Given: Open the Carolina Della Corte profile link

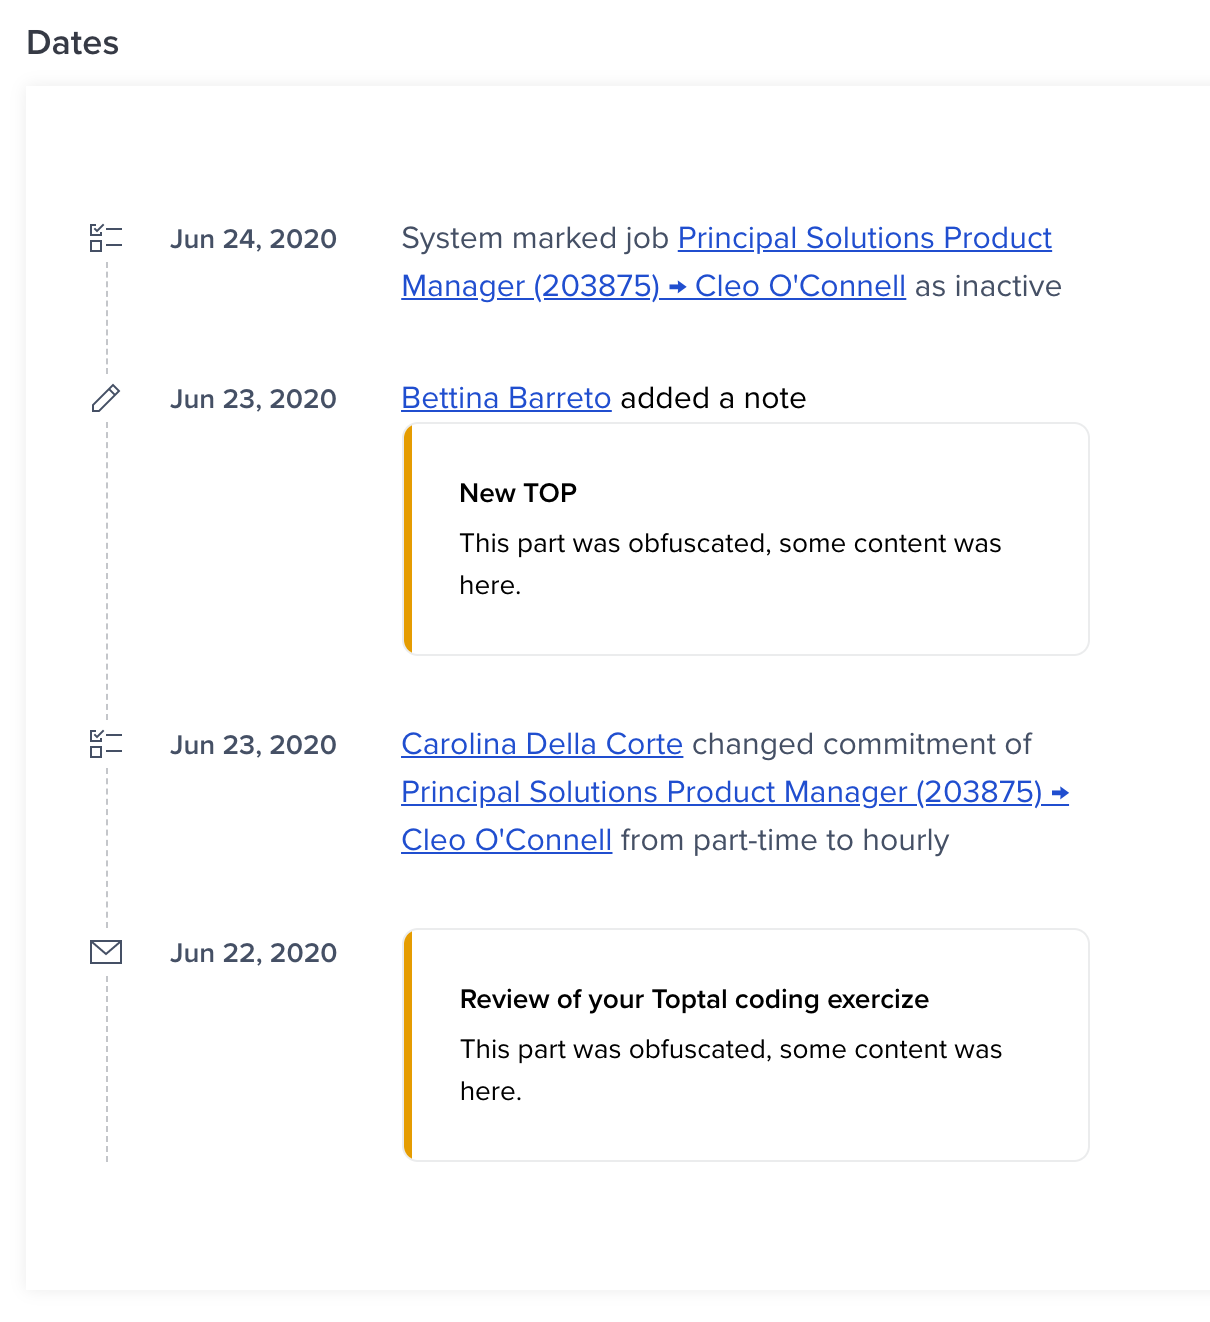Looking at the screenshot, I should pyautogui.click(x=541, y=745).
